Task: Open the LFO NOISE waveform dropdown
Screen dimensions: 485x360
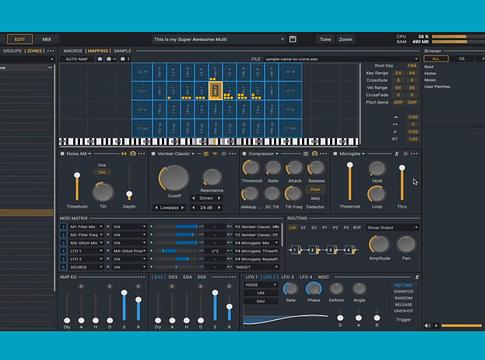Action: [261, 285]
